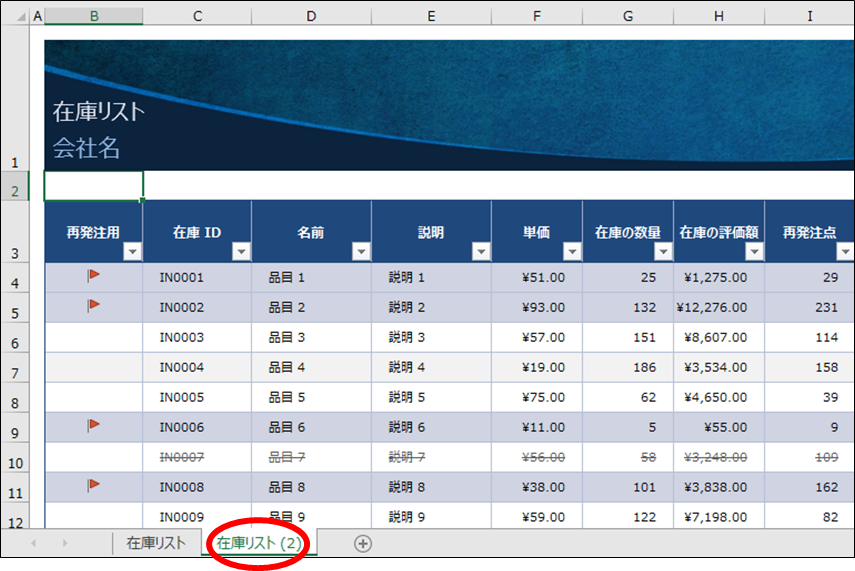Screen dimensions: 855x571
Task: Select valuation cell ¥7,198.00
Action: 719,515
